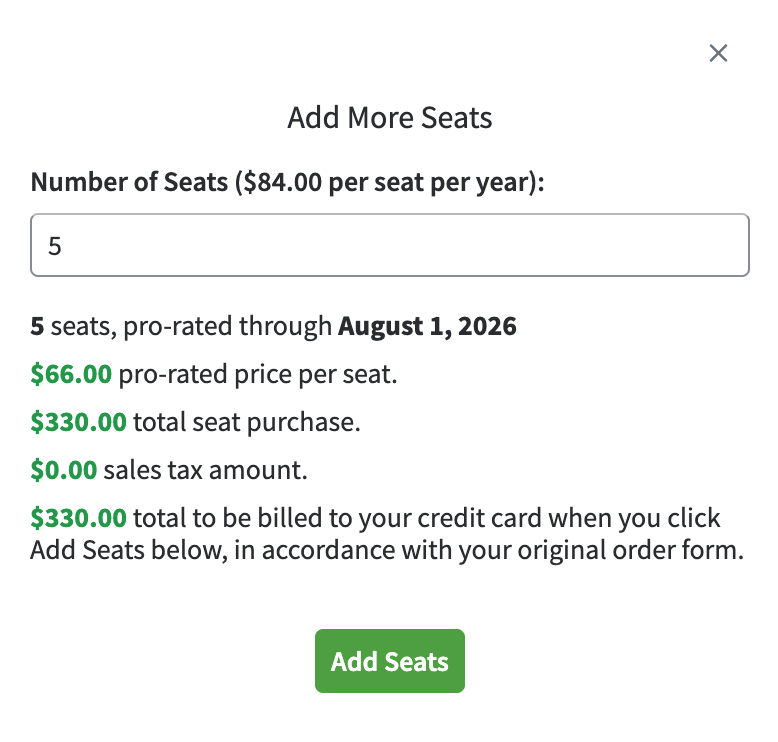Click the text 'sales tax amount'
Viewport: 778px width, 742px height.
click(203, 470)
